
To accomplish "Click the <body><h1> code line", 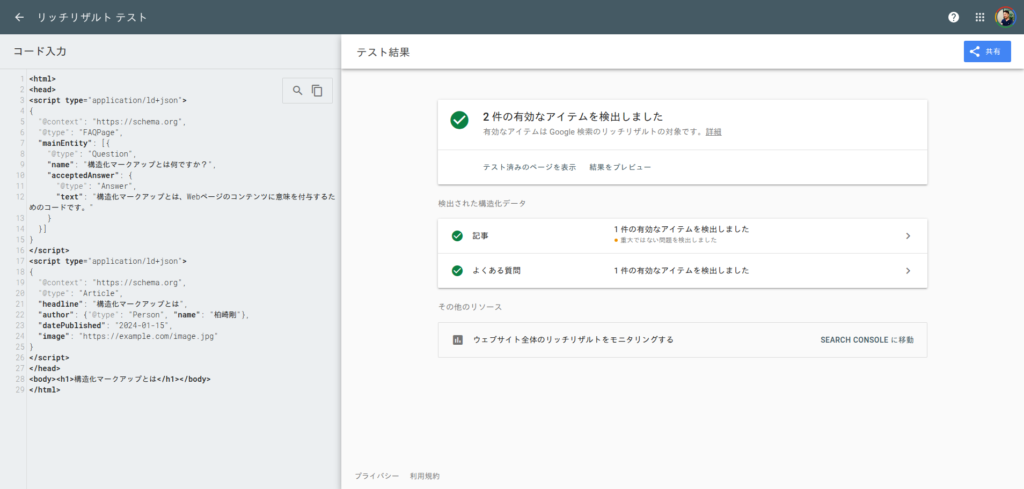I will point(120,379).
